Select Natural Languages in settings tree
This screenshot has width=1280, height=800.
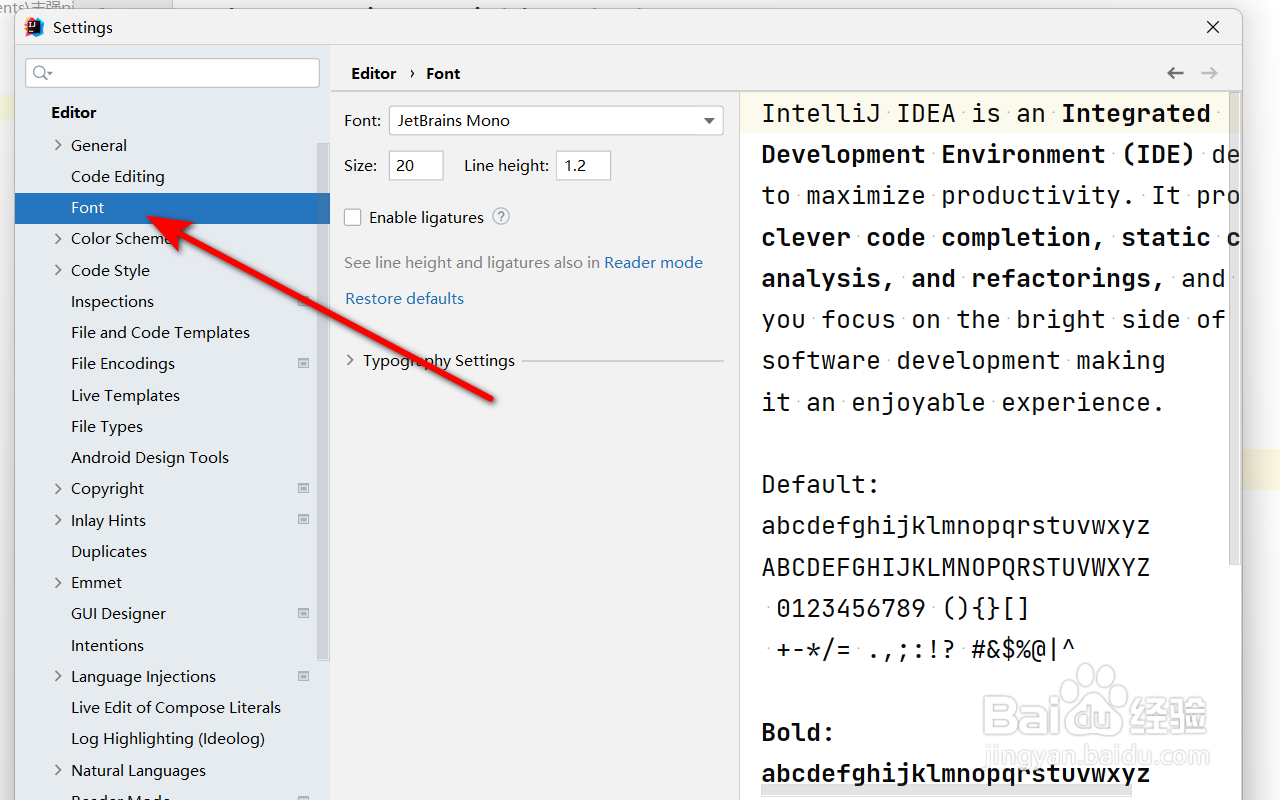point(138,770)
